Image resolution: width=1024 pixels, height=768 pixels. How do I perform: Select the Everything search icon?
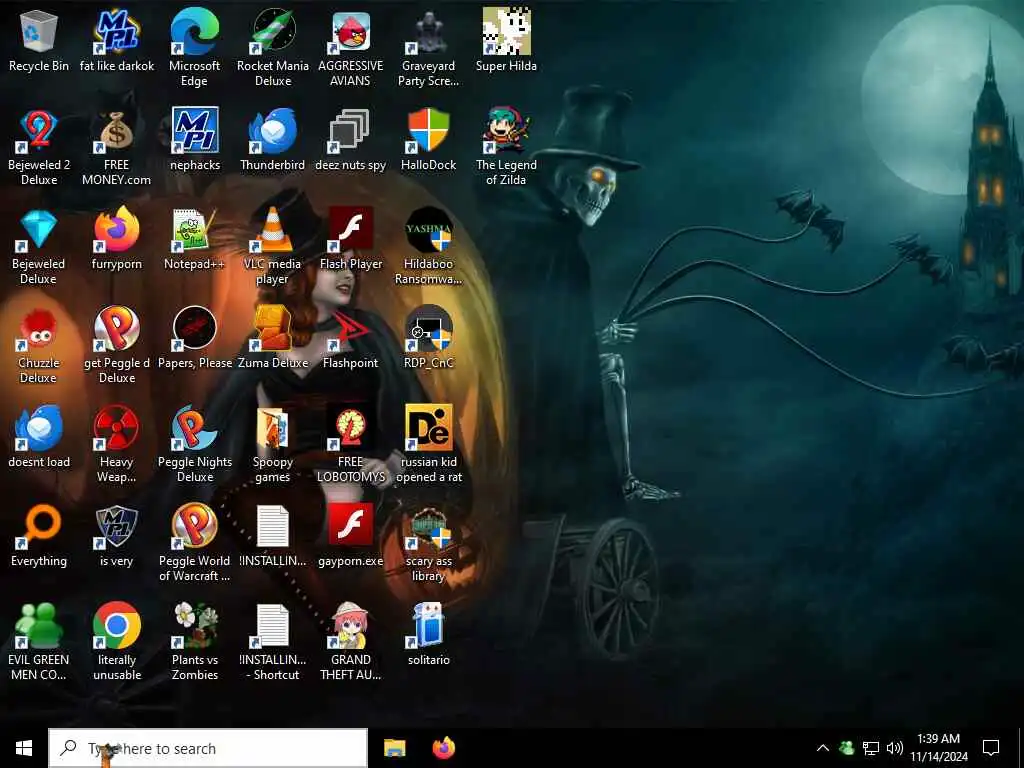coord(39,527)
